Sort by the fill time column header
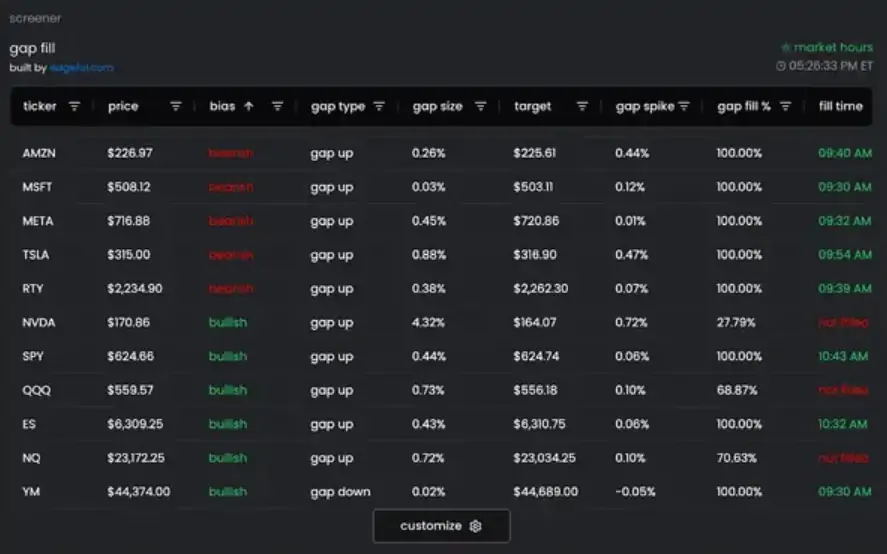 coord(841,106)
